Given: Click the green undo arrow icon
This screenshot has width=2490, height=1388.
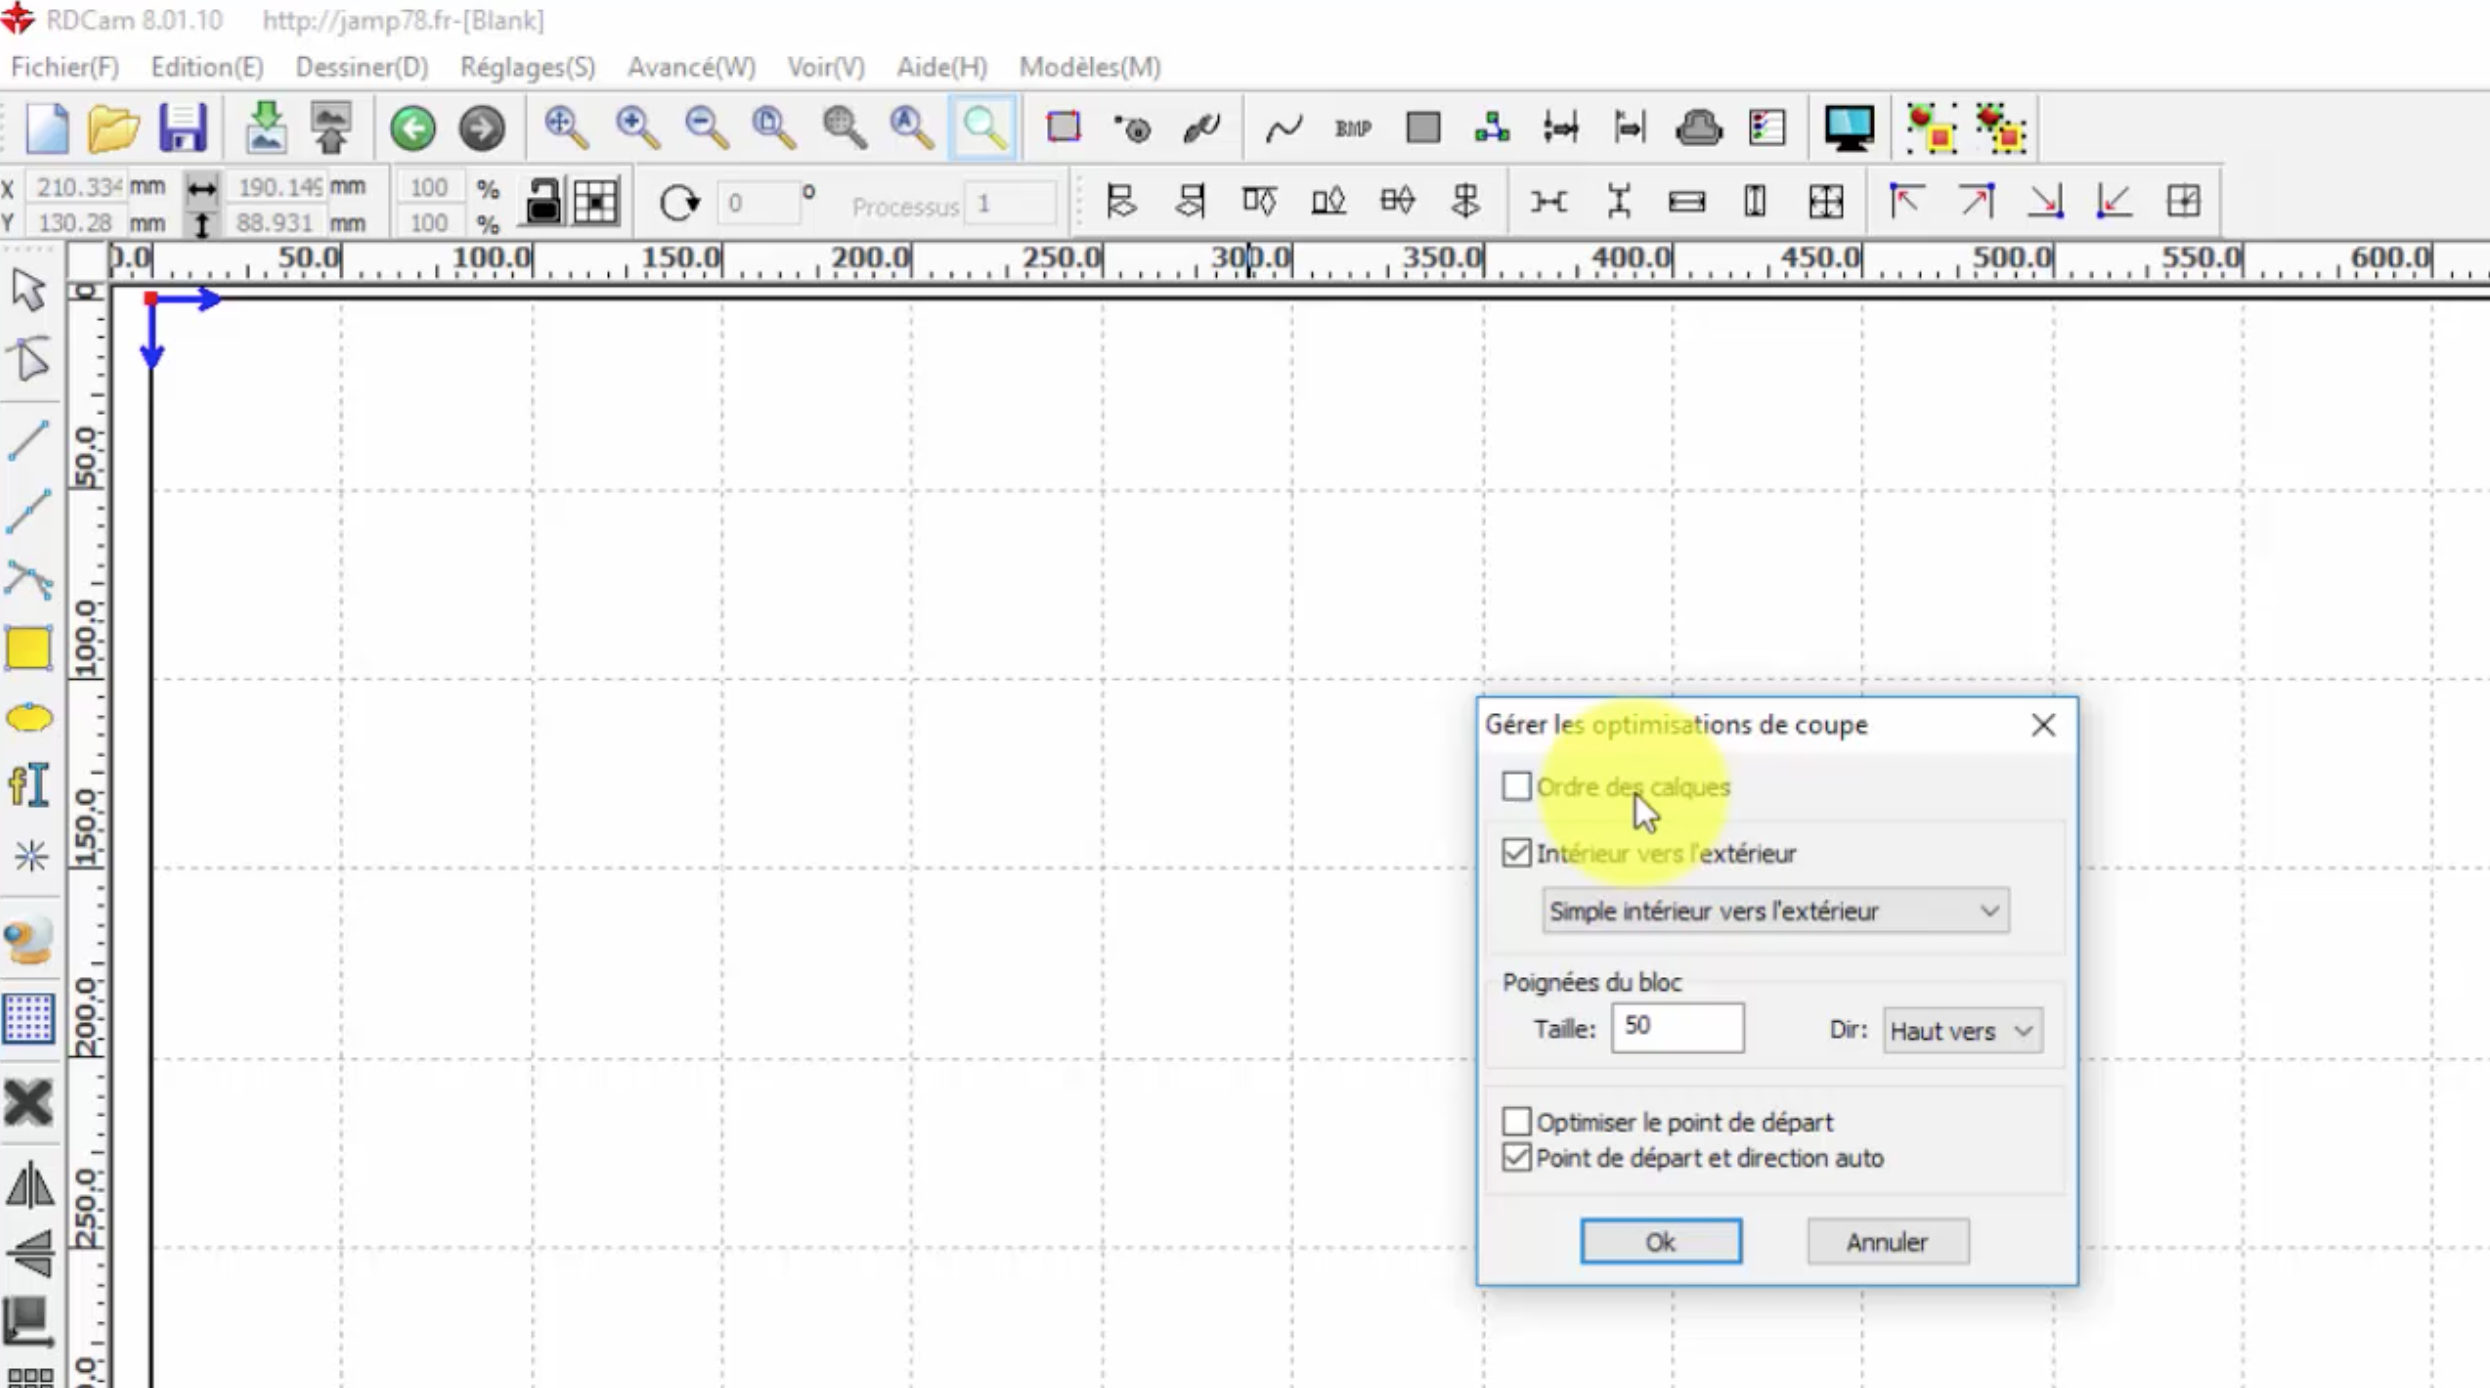Looking at the screenshot, I should pyautogui.click(x=413, y=128).
